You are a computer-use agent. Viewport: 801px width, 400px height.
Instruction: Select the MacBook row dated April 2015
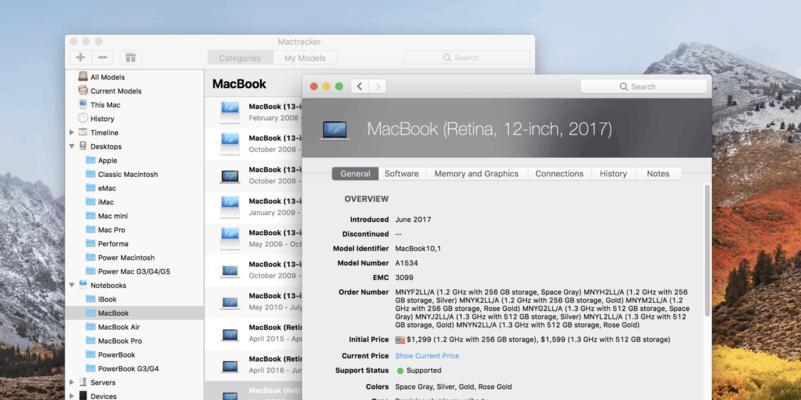point(253,333)
